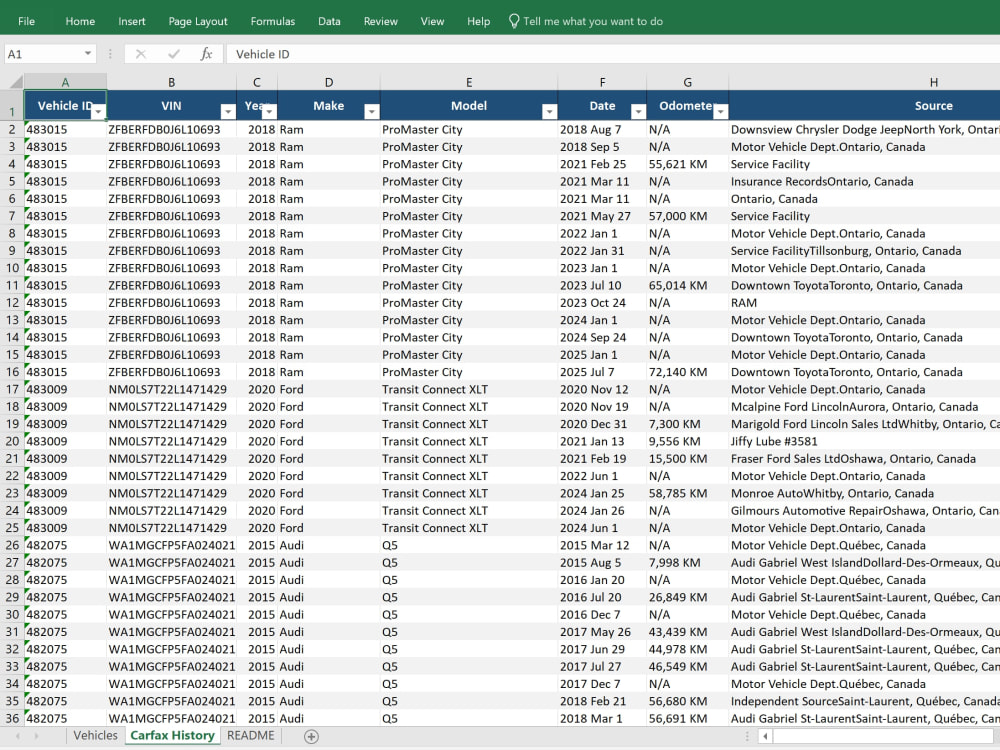
Task: Click odometer cell 72,140 KM
Action: [688, 372]
